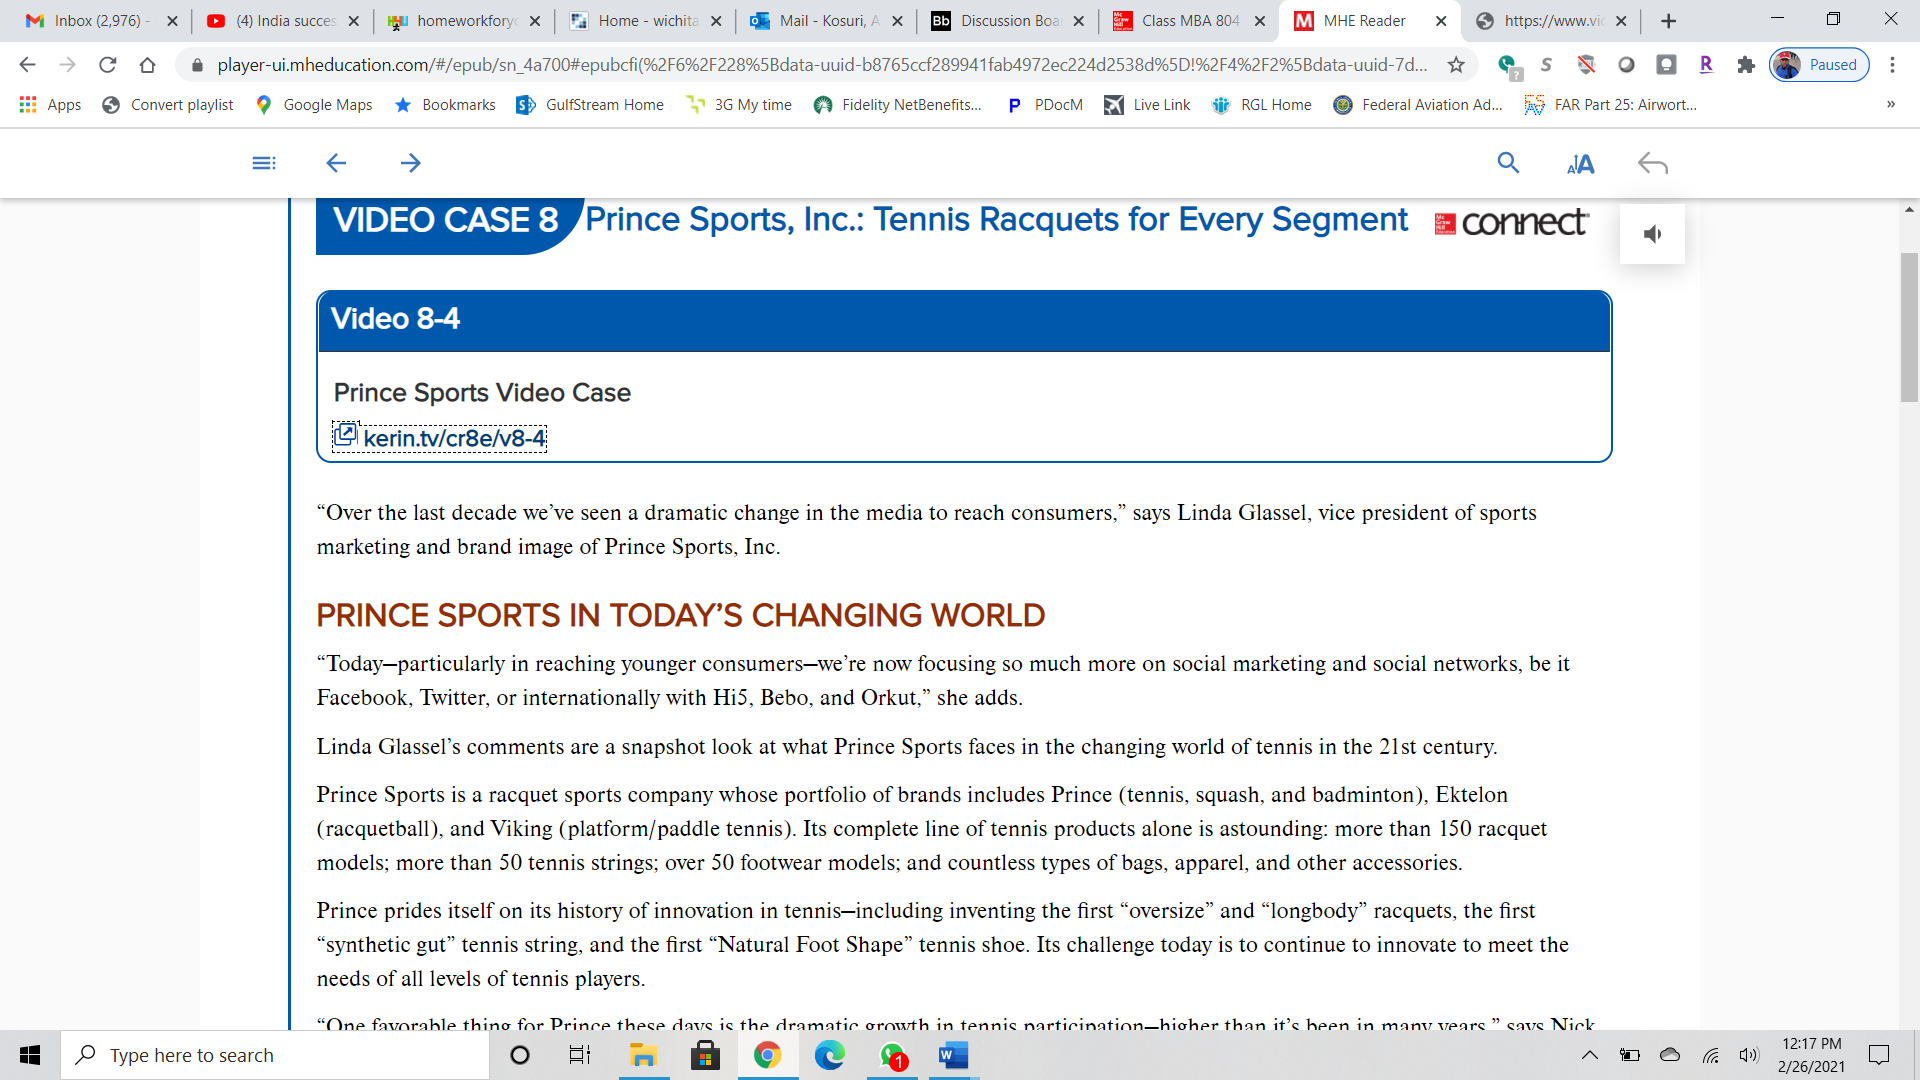Open the kerin.tv/cr8e/v8-4 video link

click(x=453, y=438)
